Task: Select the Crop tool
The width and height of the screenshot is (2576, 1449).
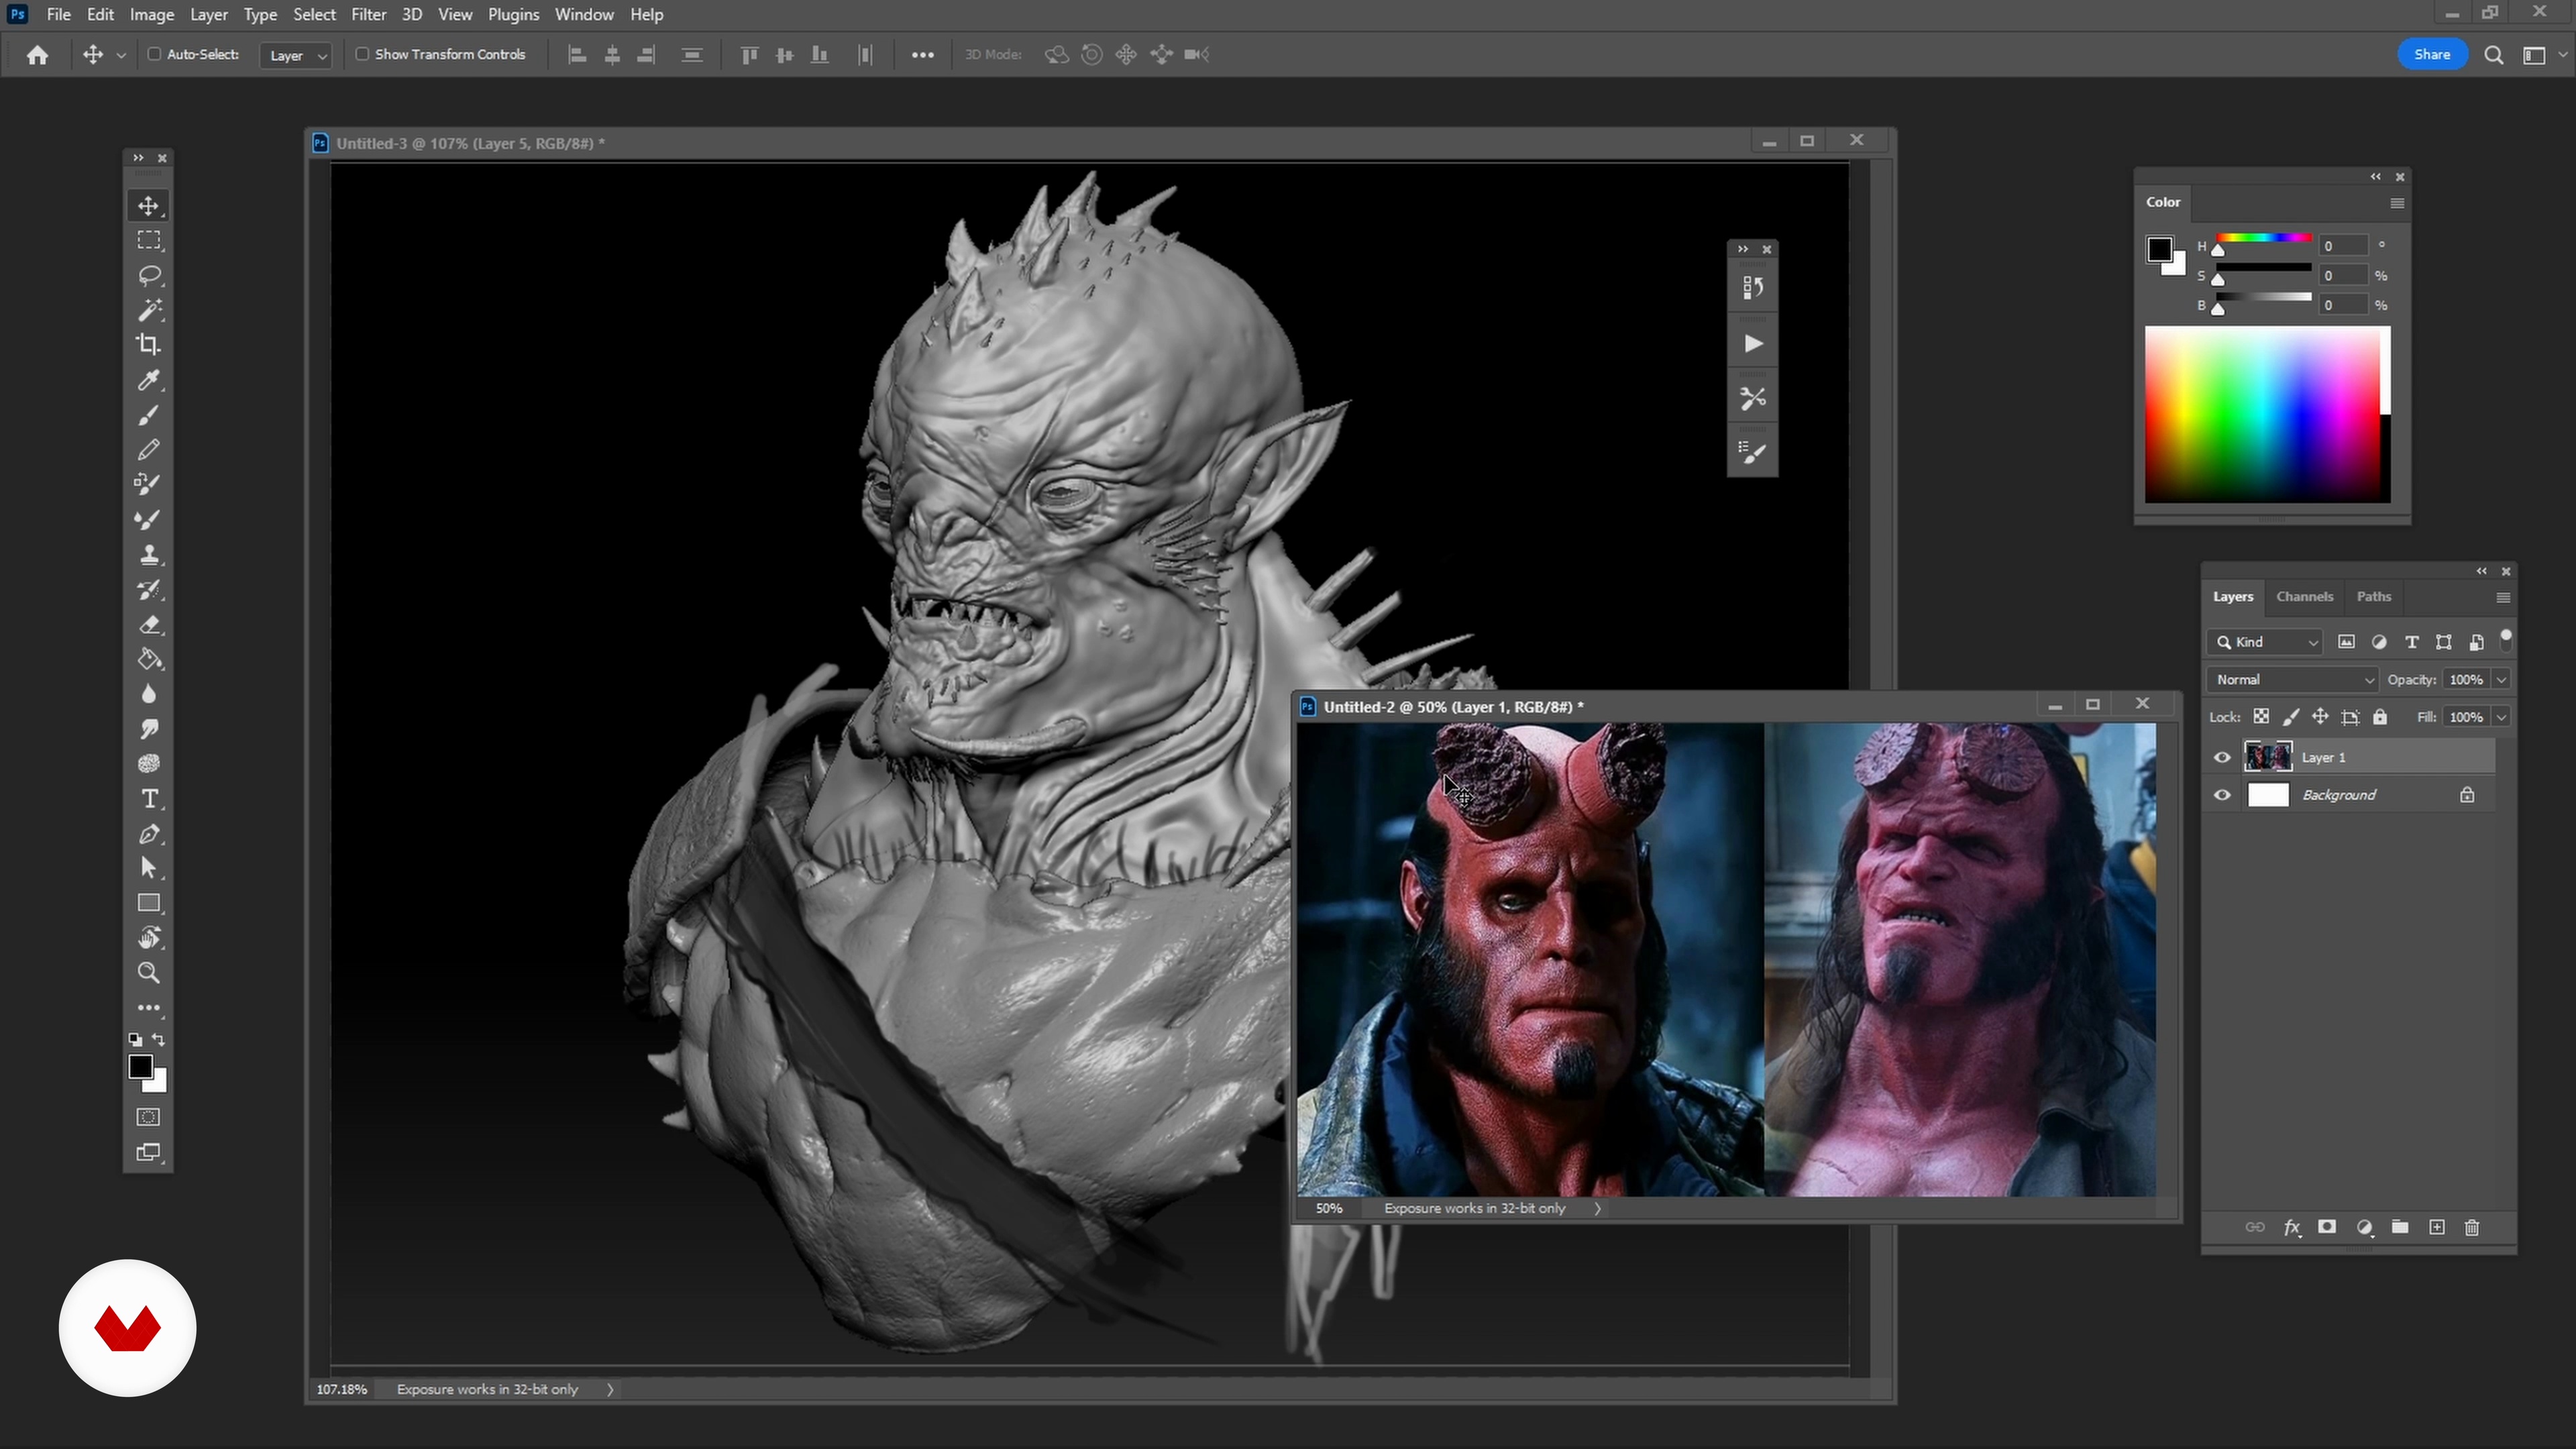Action: pyautogui.click(x=148, y=345)
